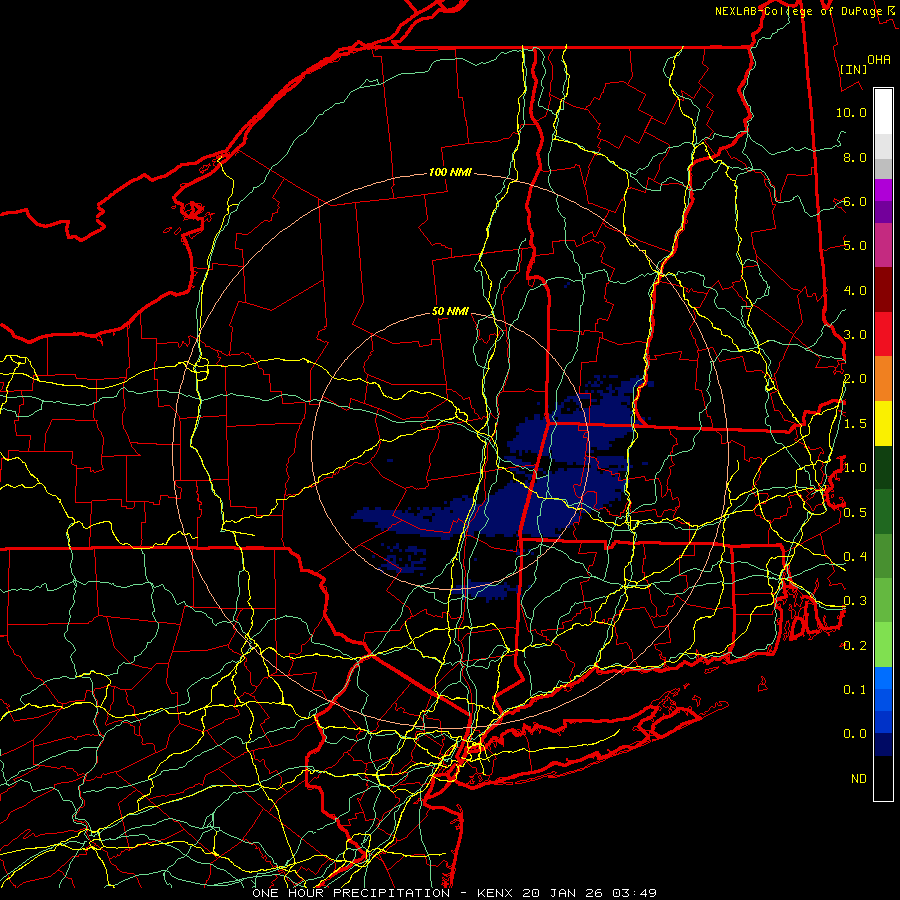900x900 pixels.
Task: Click the 5.0 legend value
Action: [855, 246]
